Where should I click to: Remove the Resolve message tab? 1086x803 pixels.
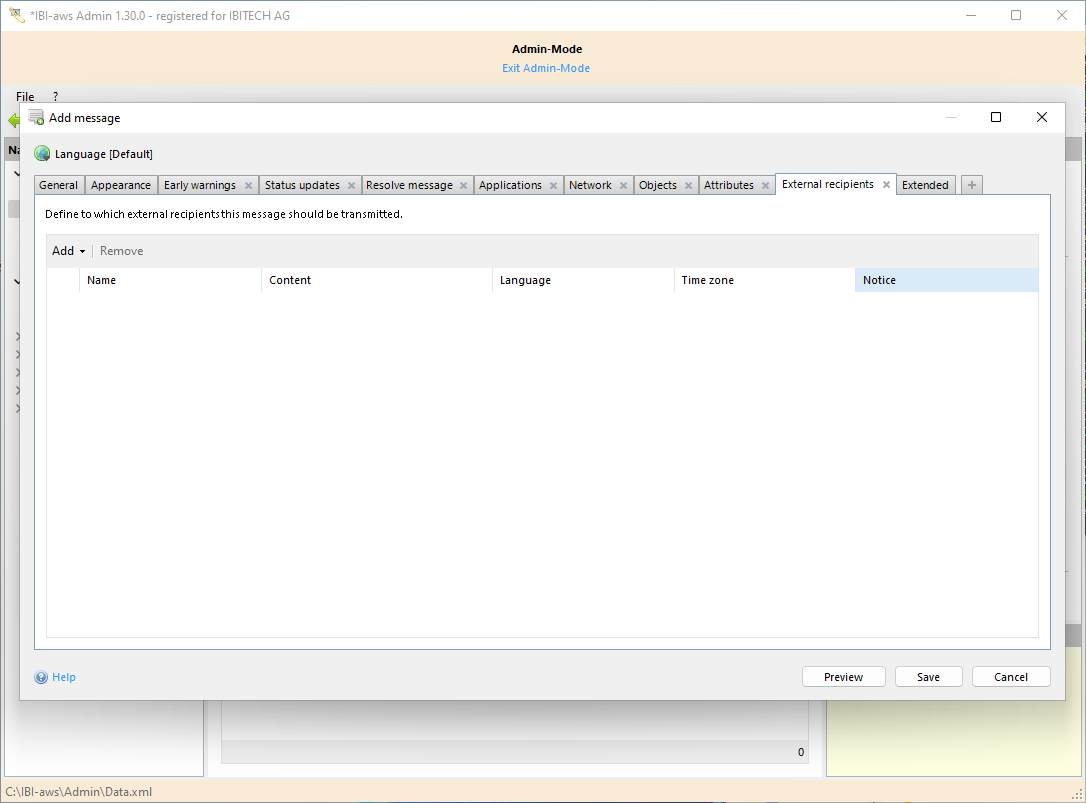point(463,186)
